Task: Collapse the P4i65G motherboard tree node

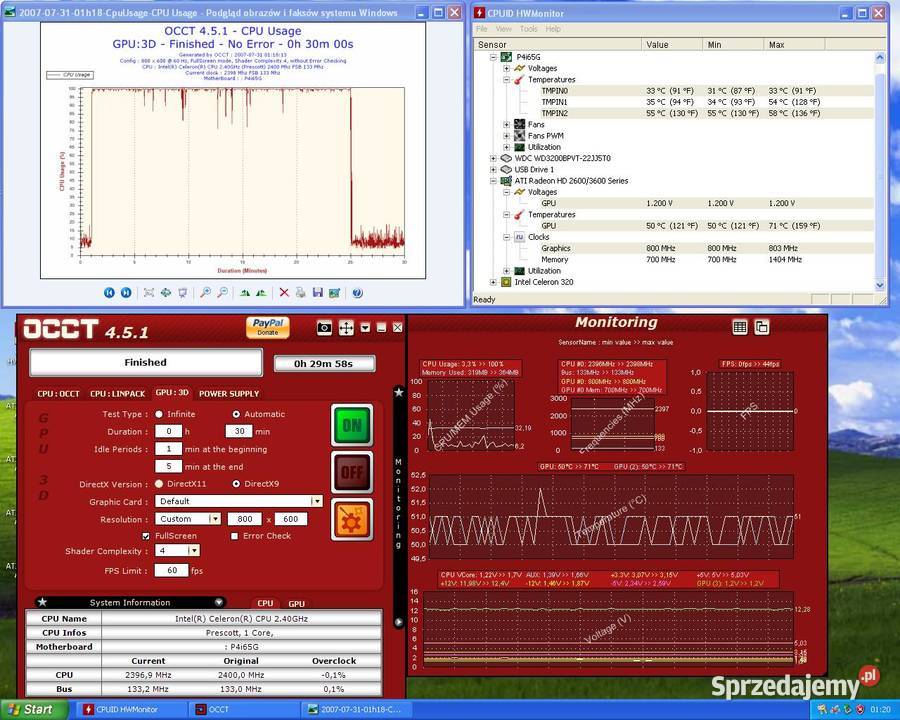Action: click(x=493, y=57)
